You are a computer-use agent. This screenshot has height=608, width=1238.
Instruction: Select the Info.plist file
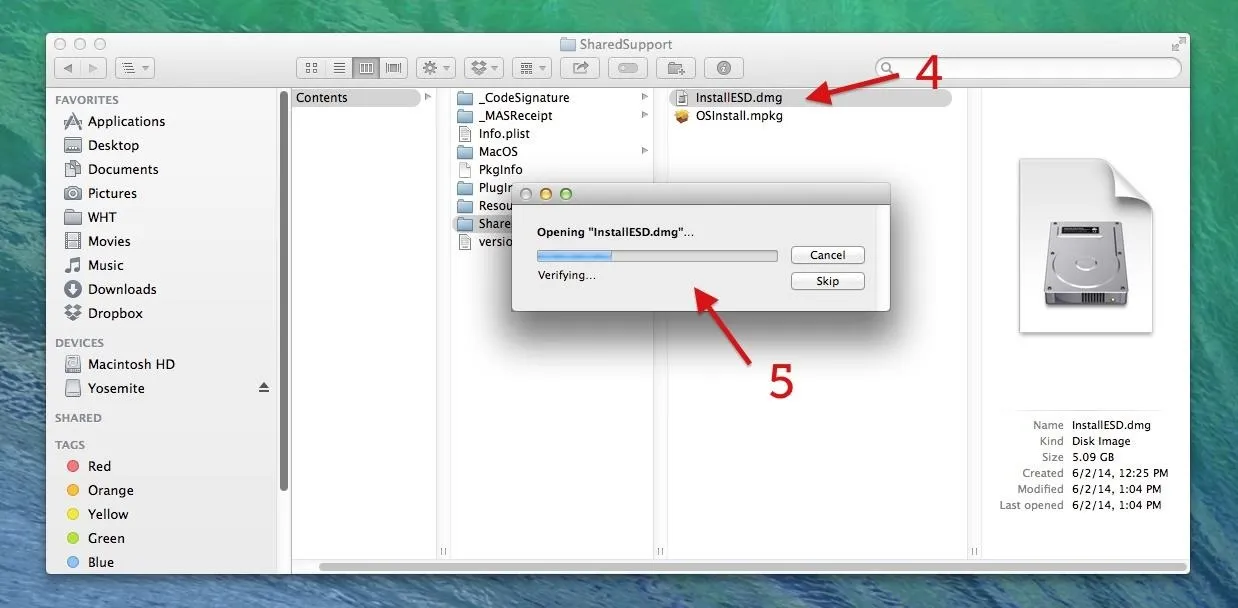504,134
